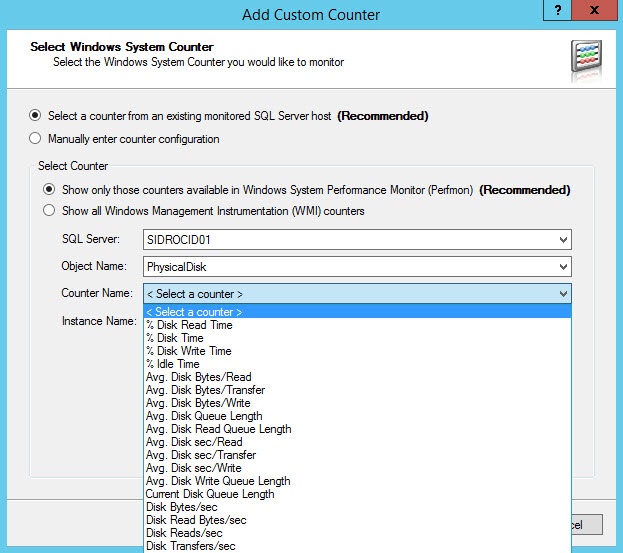Pick Avg. Disk sec/Read counter
Screen dimensions: 623x553
pyautogui.click(x=357, y=442)
